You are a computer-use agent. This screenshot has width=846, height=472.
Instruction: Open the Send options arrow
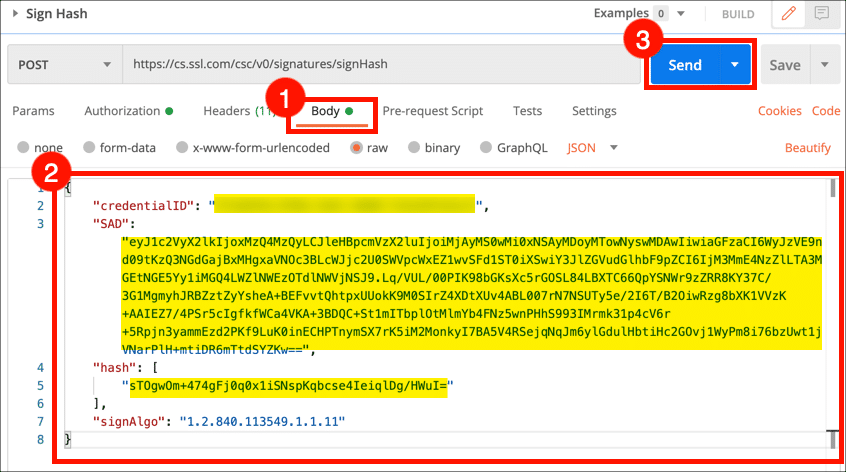735,65
